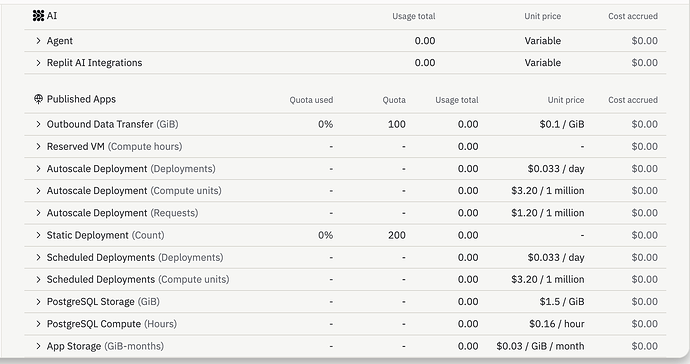Click the Agent cost accrued $0.00
The width and height of the screenshot is (690, 364).
[645, 41]
